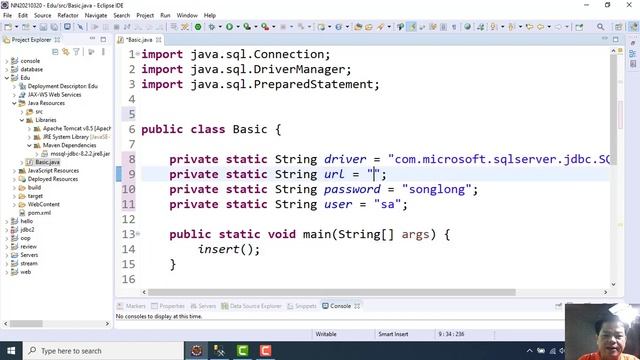The width and height of the screenshot is (640, 360).
Task: Open the Project Explorer View Menu dots
Action: tap(103, 52)
